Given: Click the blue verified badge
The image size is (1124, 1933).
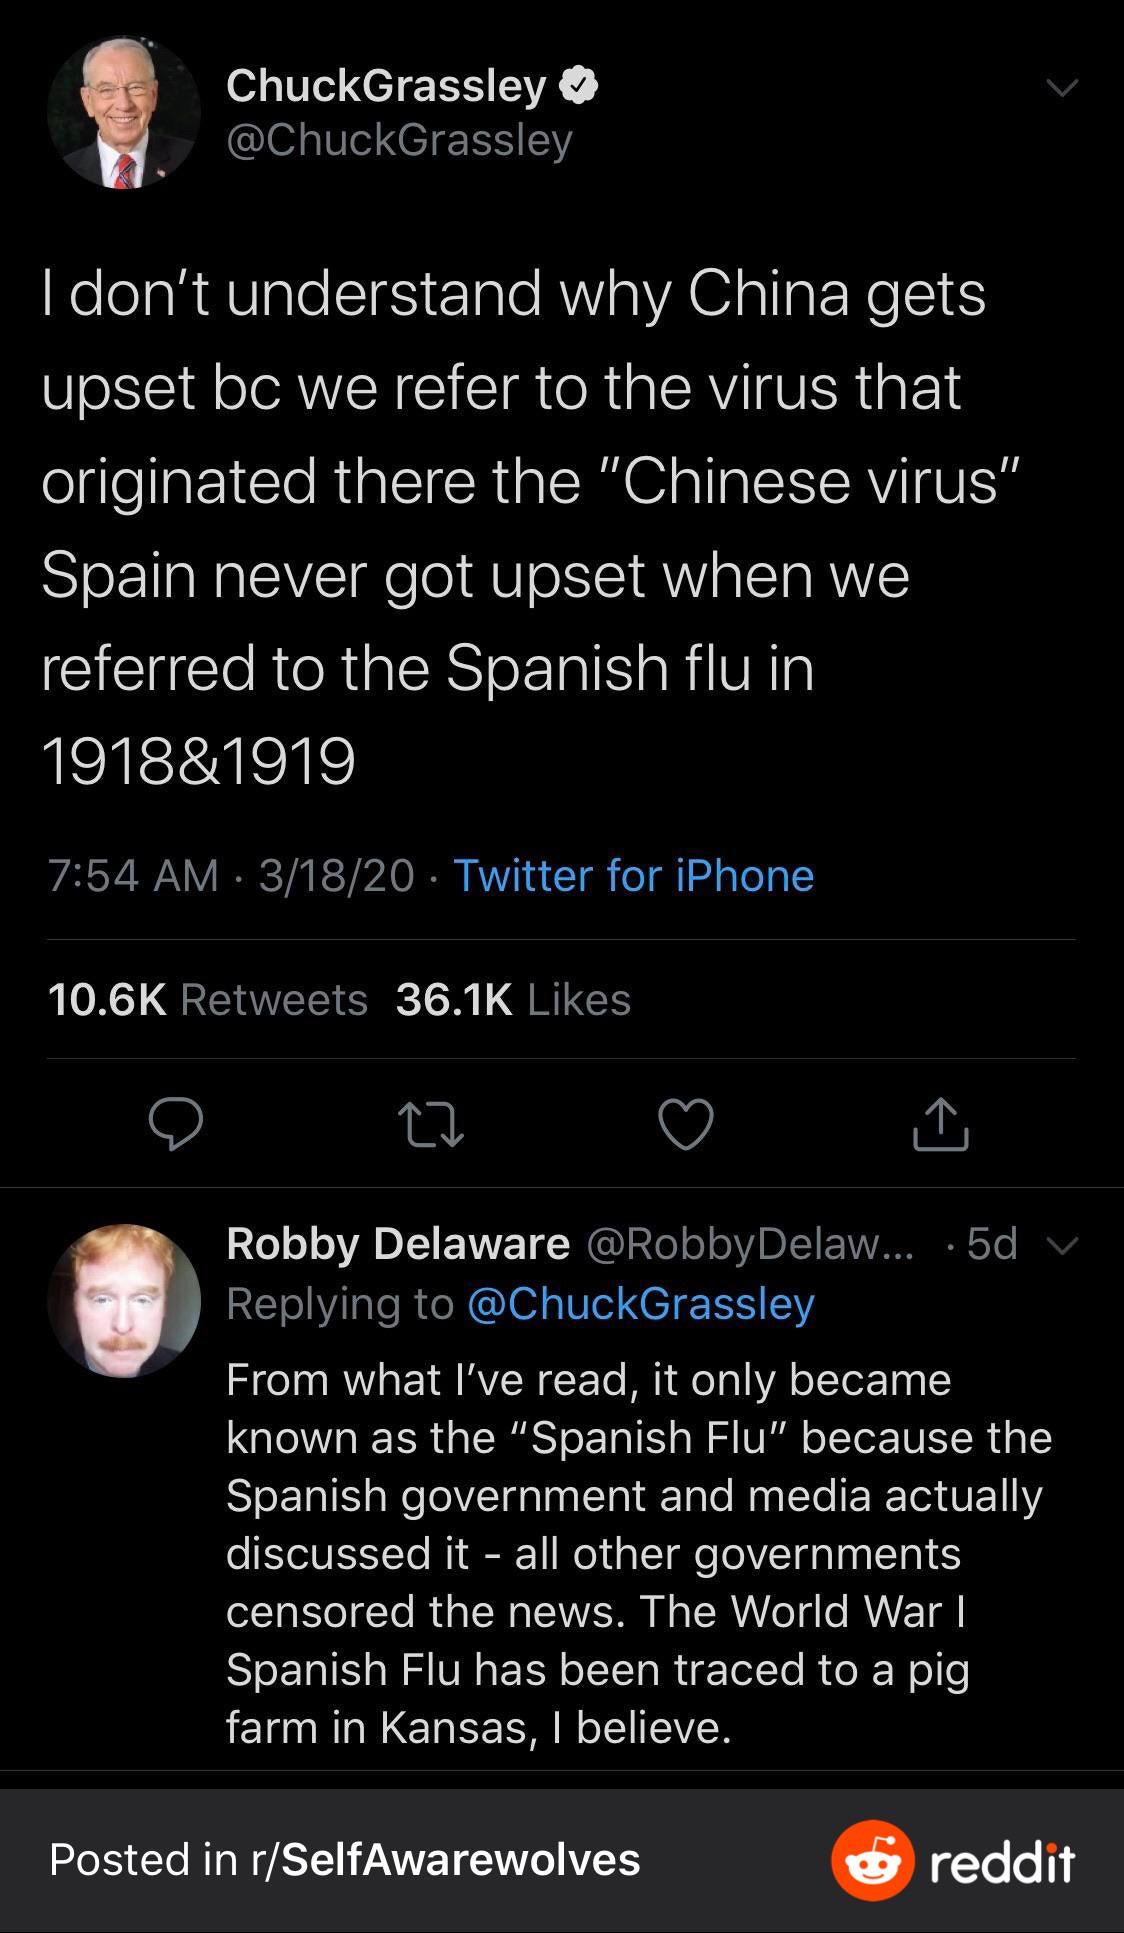Looking at the screenshot, I should [x=578, y=86].
